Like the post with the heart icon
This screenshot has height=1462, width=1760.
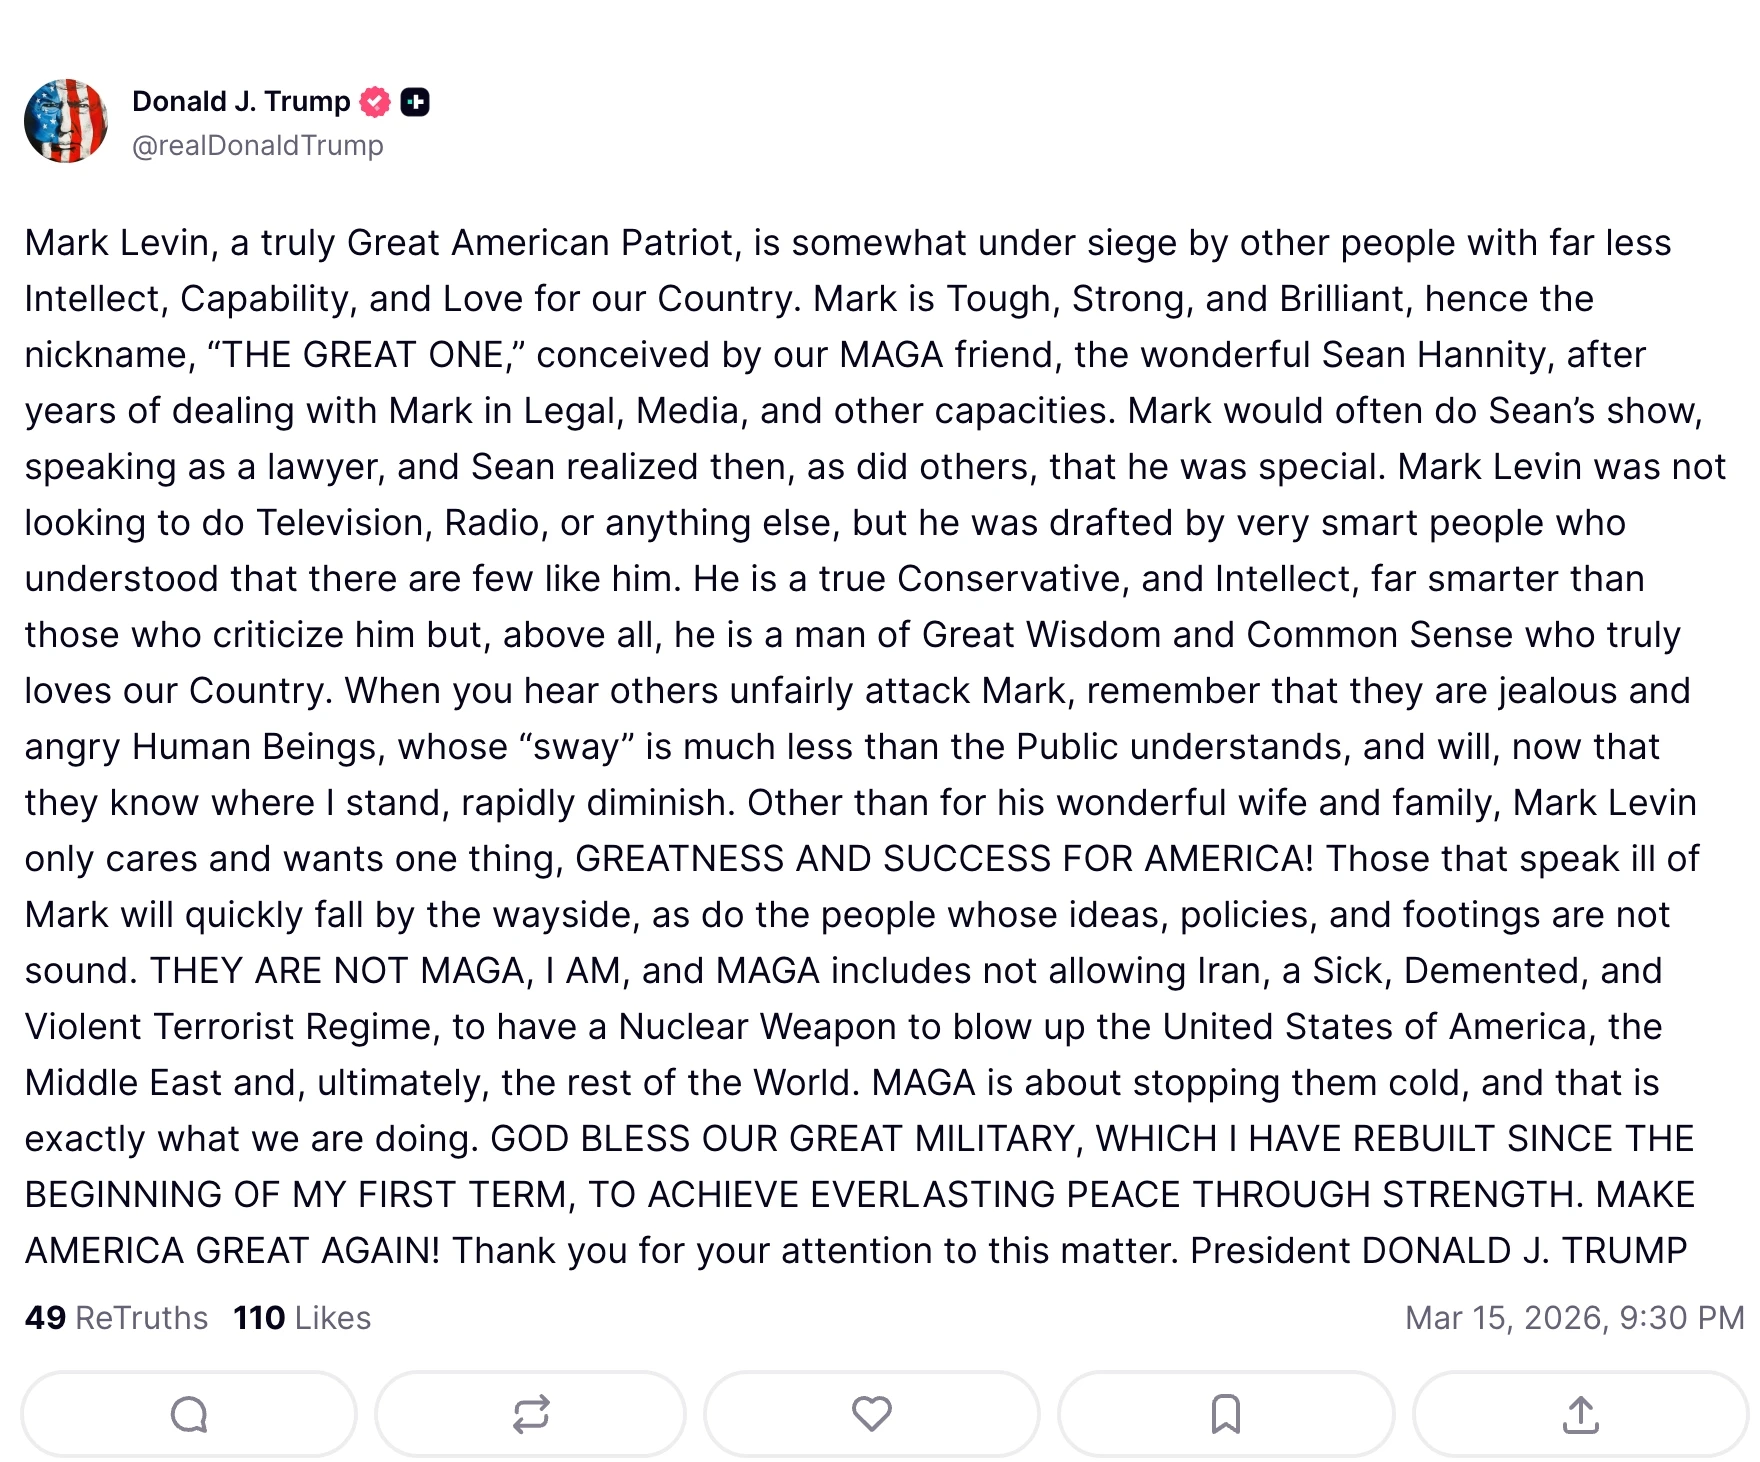point(872,1414)
